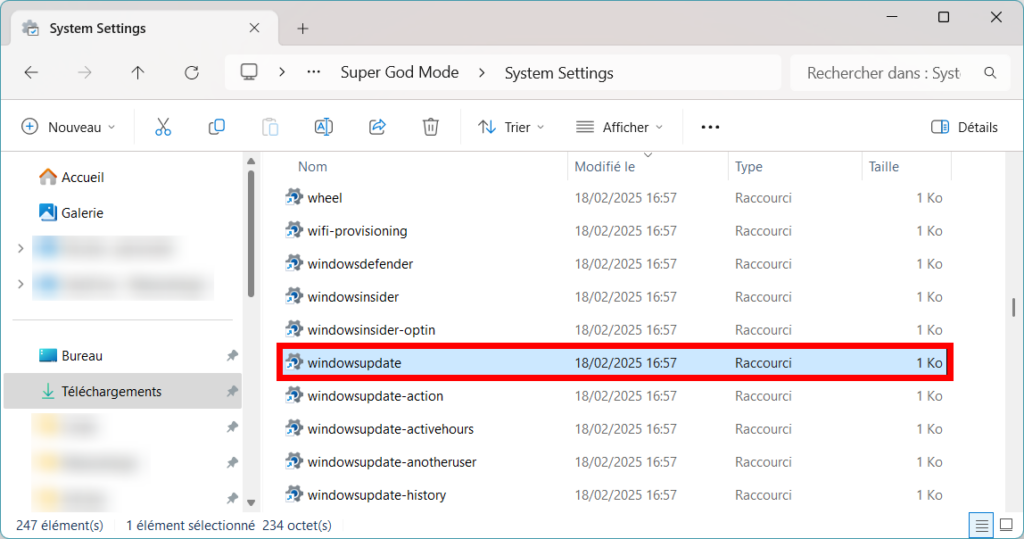
Task: Open the Trier sort dropdown
Action: pyautogui.click(x=511, y=127)
